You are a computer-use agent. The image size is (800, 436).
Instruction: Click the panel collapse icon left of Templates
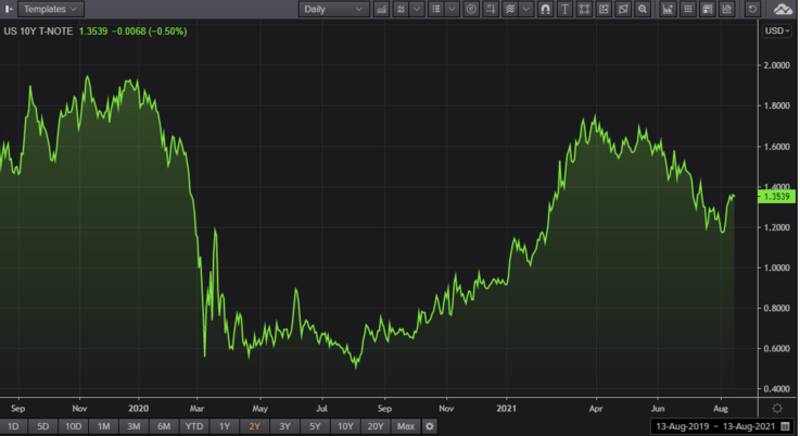[9, 9]
